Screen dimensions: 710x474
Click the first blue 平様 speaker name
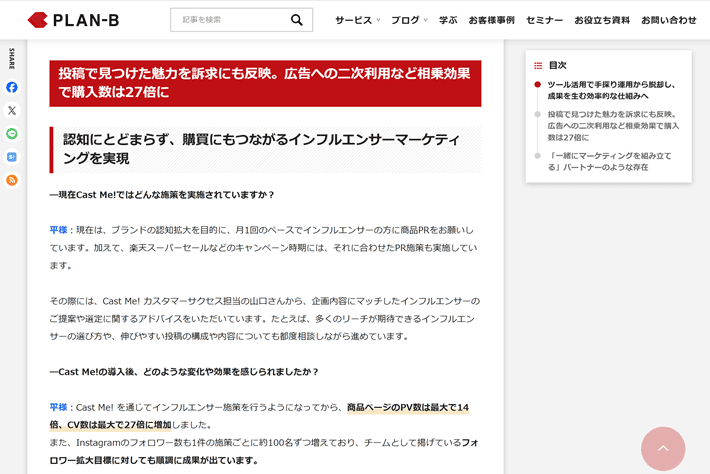[58, 230]
